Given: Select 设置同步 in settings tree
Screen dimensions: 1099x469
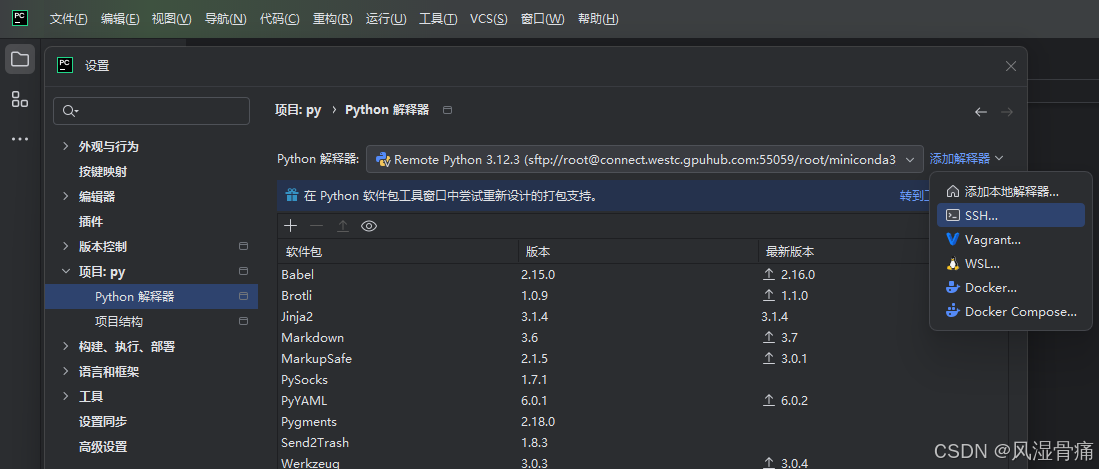Looking at the screenshot, I should [x=103, y=421].
